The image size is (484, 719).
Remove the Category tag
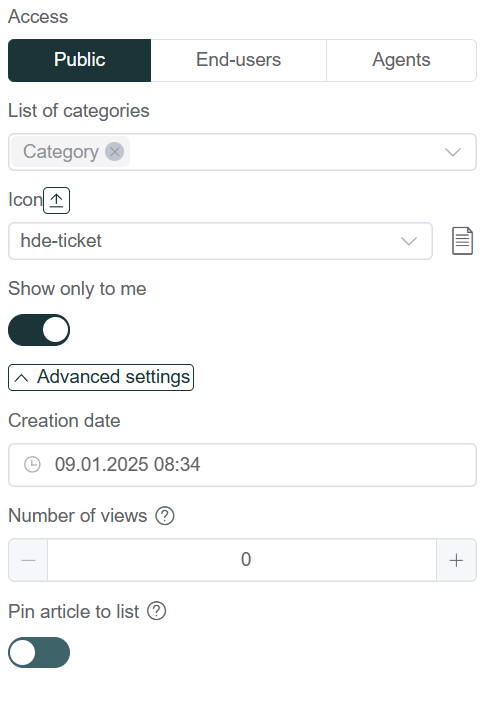(115, 151)
